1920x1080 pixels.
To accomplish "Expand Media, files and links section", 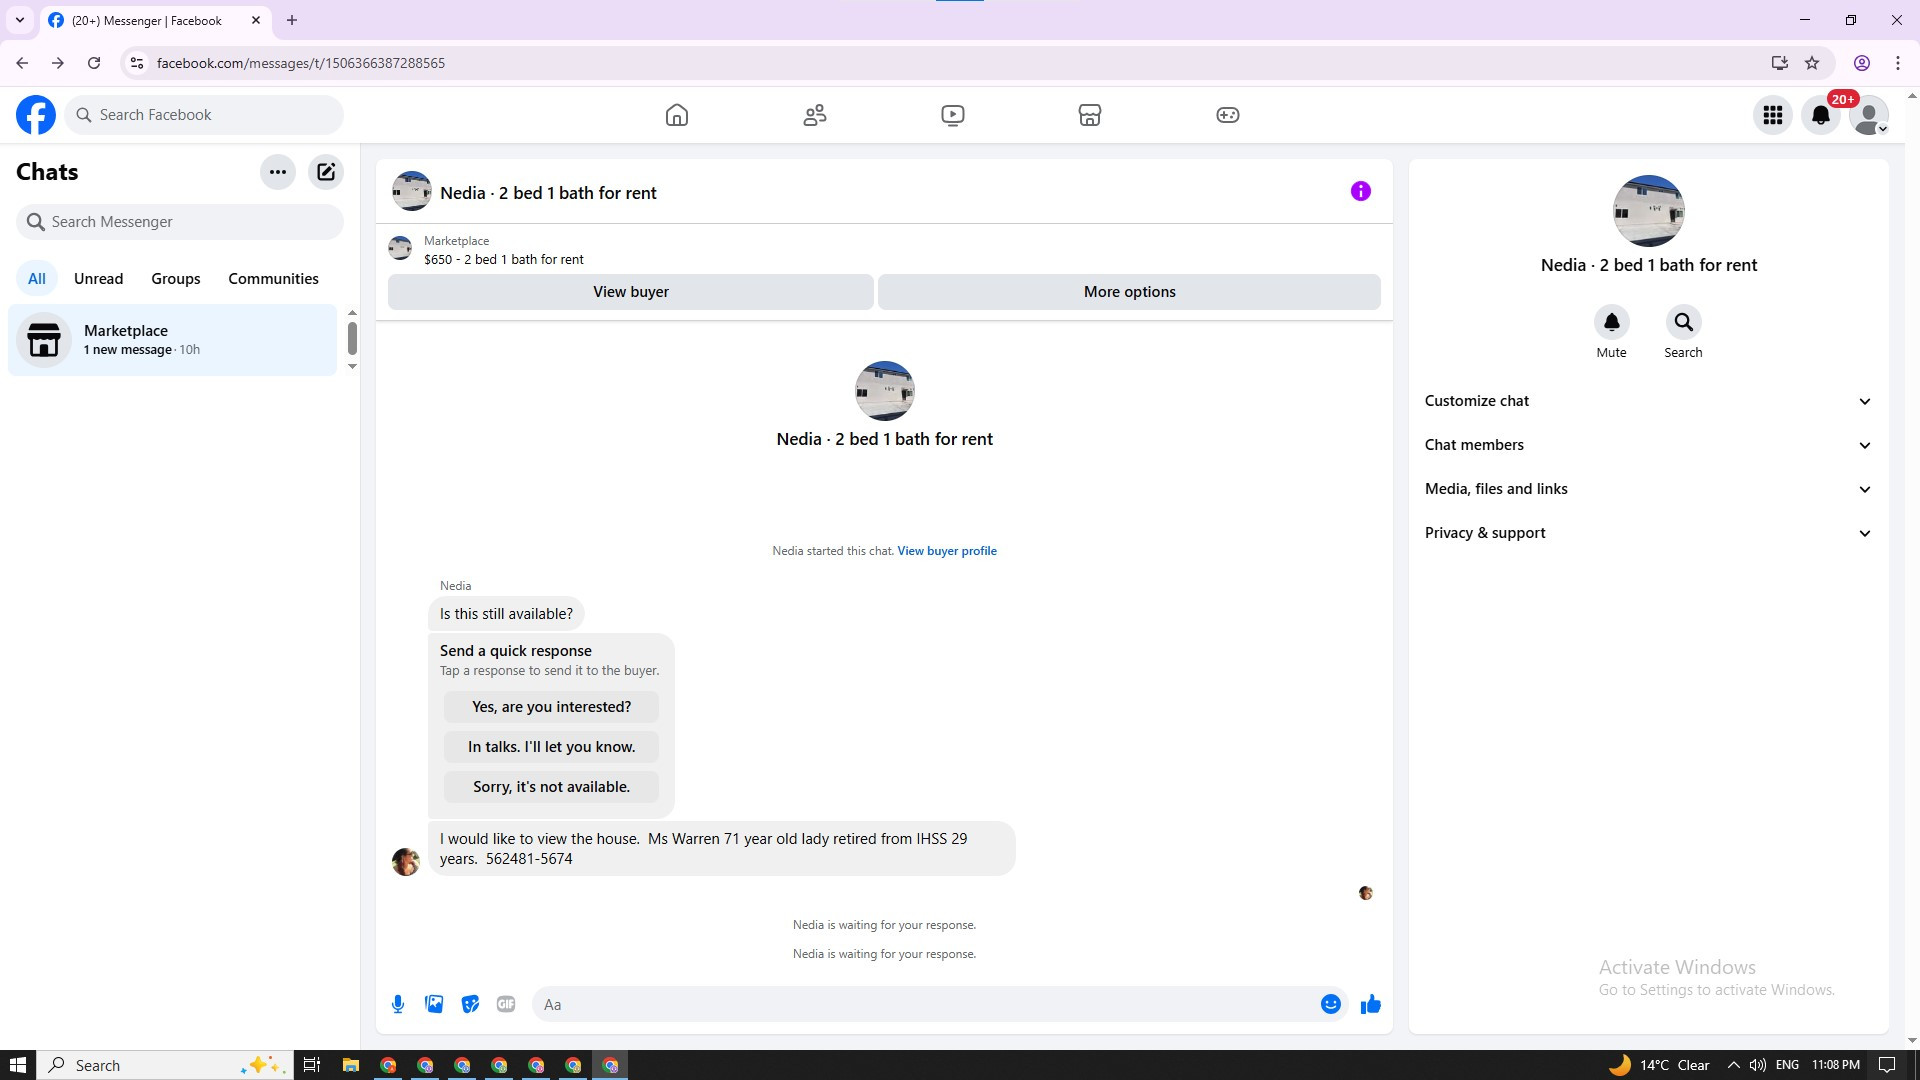I will pyautogui.click(x=1648, y=489).
